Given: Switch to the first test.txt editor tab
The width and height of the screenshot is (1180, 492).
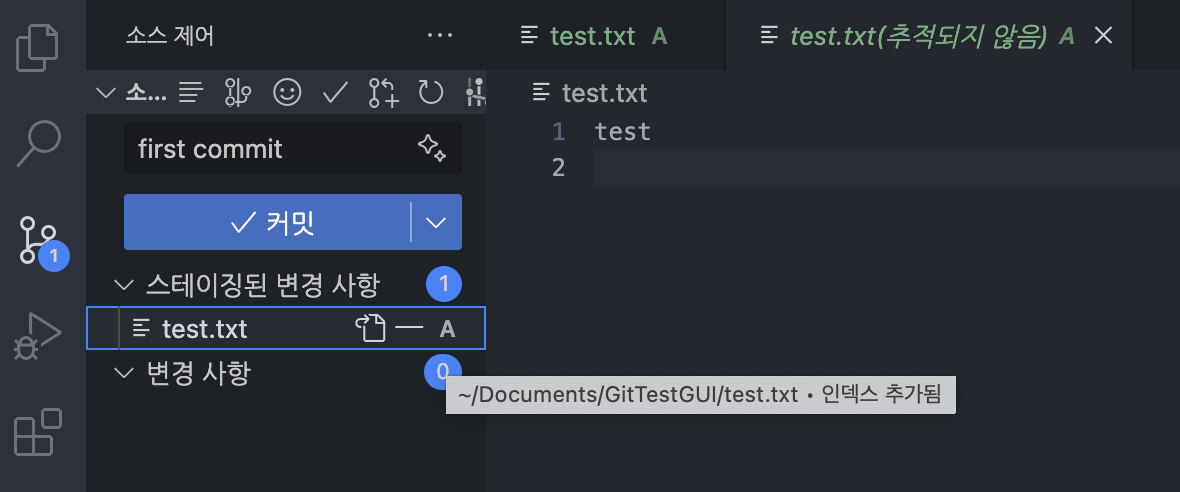Looking at the screenshot, I should (592, 36).
